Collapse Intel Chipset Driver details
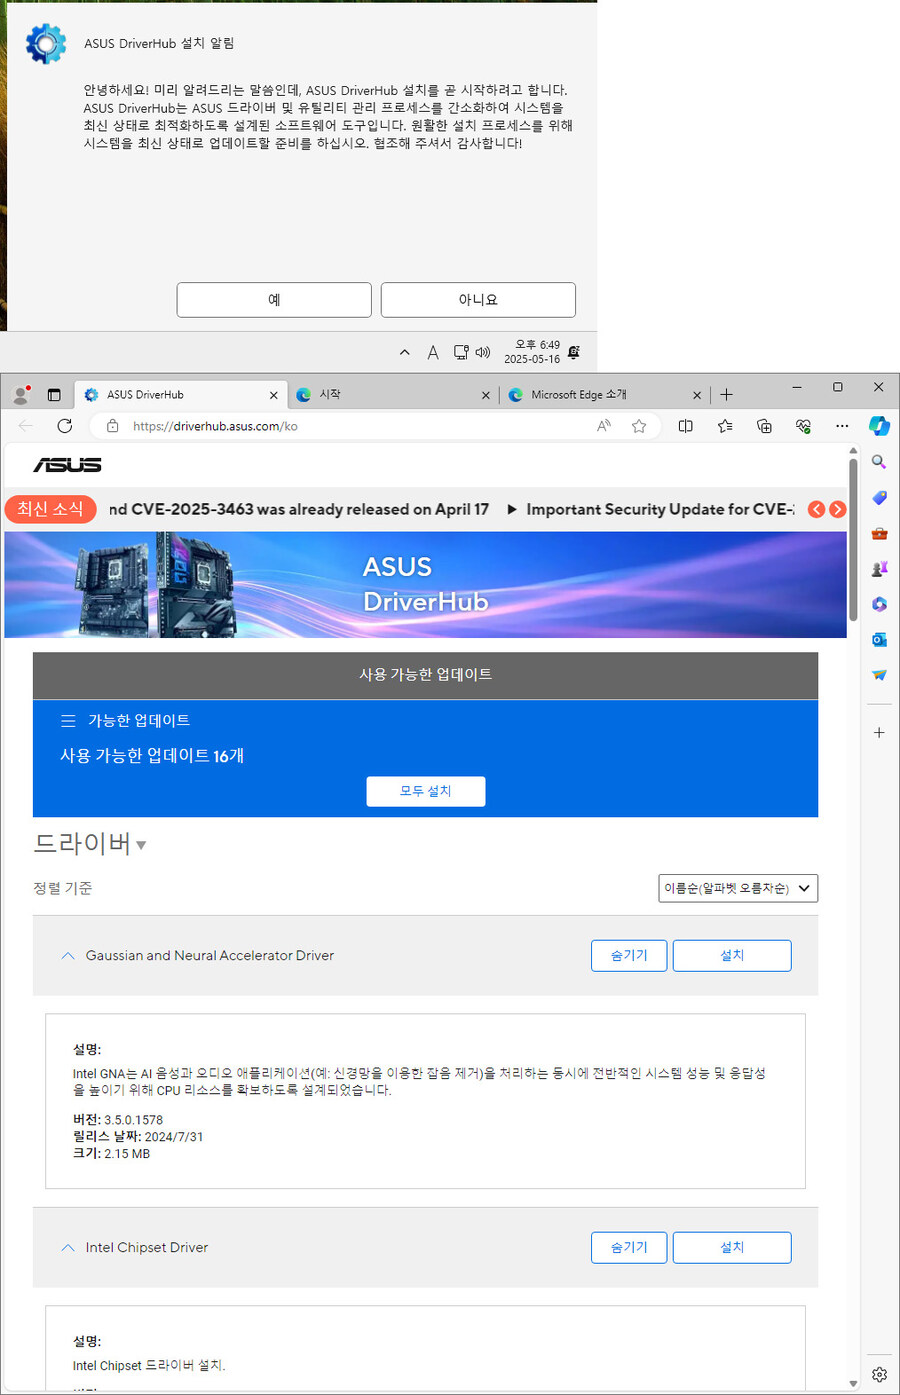The image size is (900, 1395). click(x=68, y=1248)
